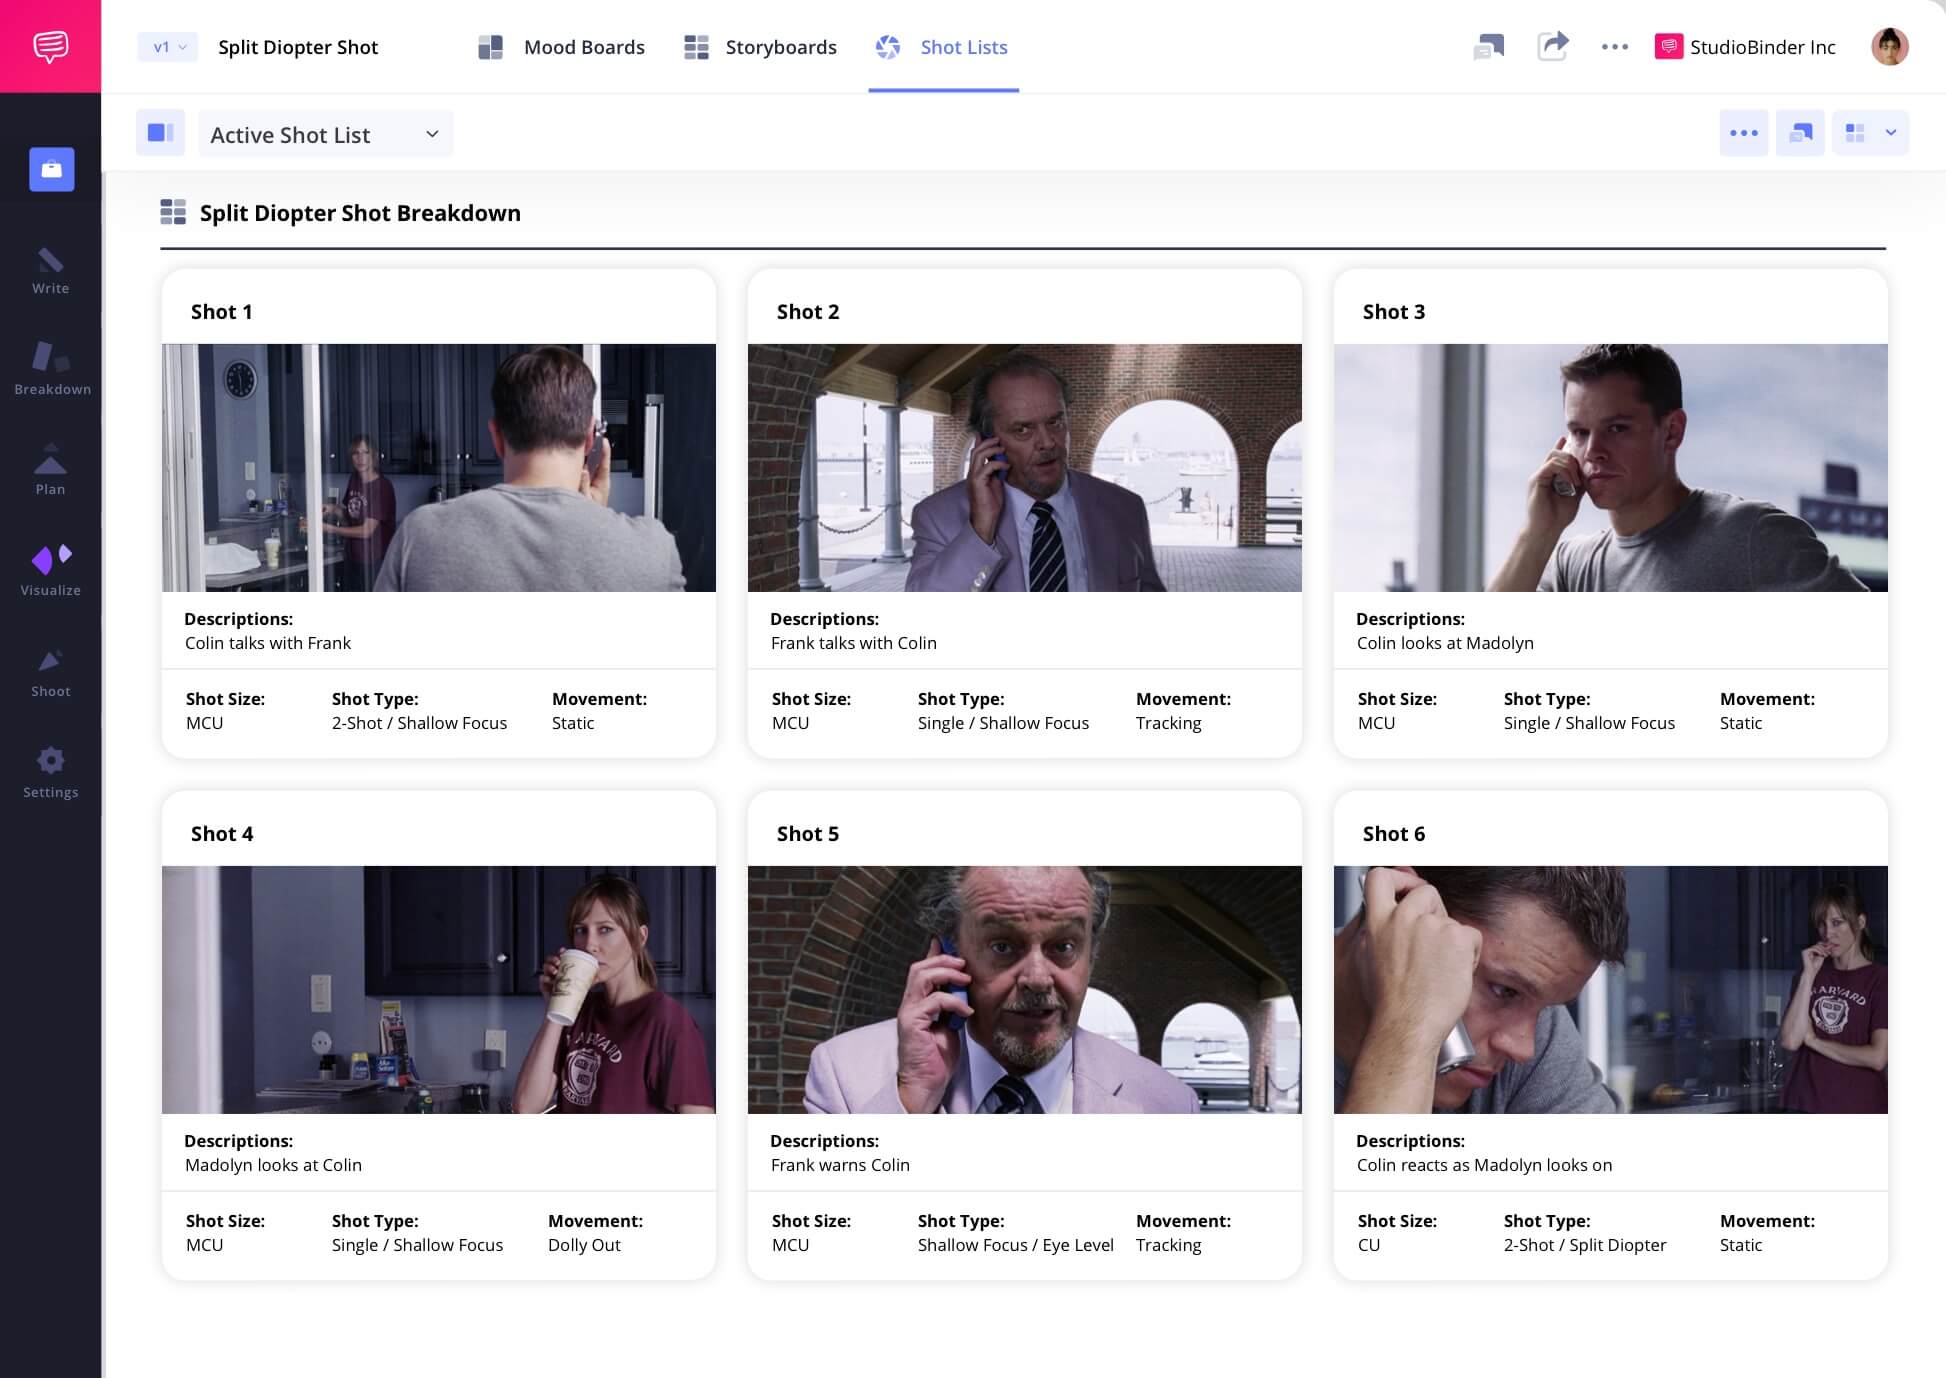The height and width of the screenshot is (1378, 1946).
Task: Click the Shot 6 split diopter thumbnail image
Action: click(x=1610, y=989)
